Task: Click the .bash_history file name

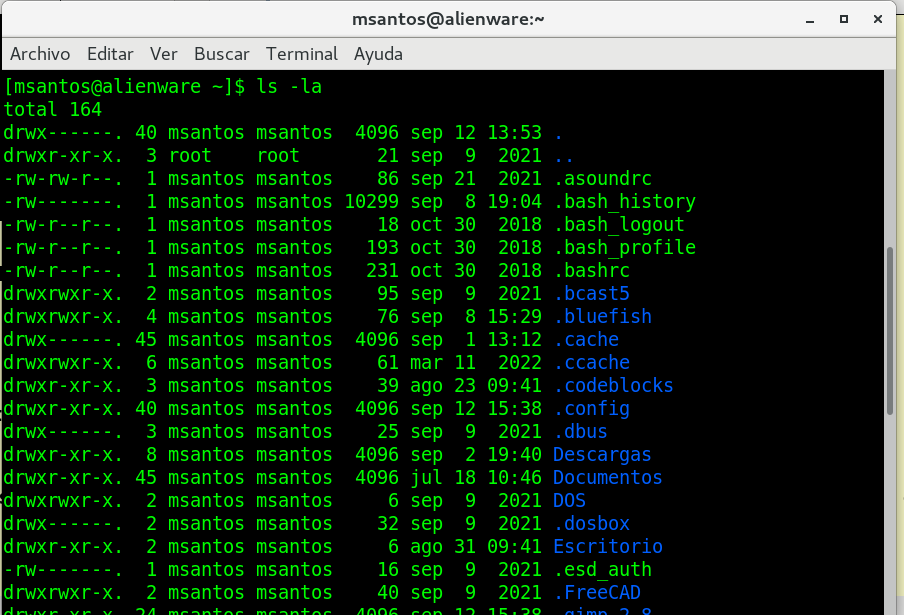Action: click(624, 202)
